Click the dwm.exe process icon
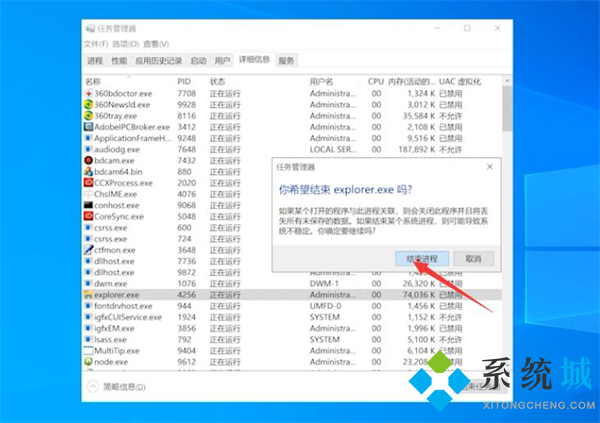The image size is (600, 423). pyautogui.click(x=88, y=283)
